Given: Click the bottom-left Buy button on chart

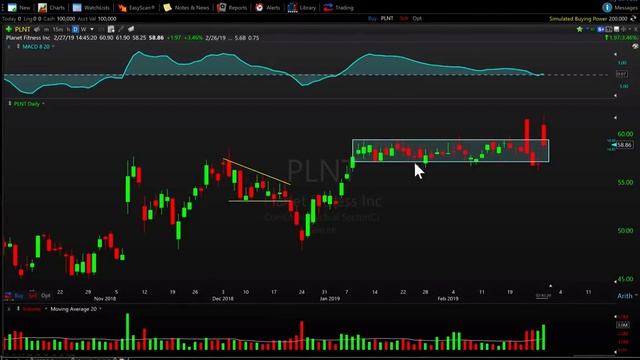Looking at the screenshot, I should tap(19, 296).
